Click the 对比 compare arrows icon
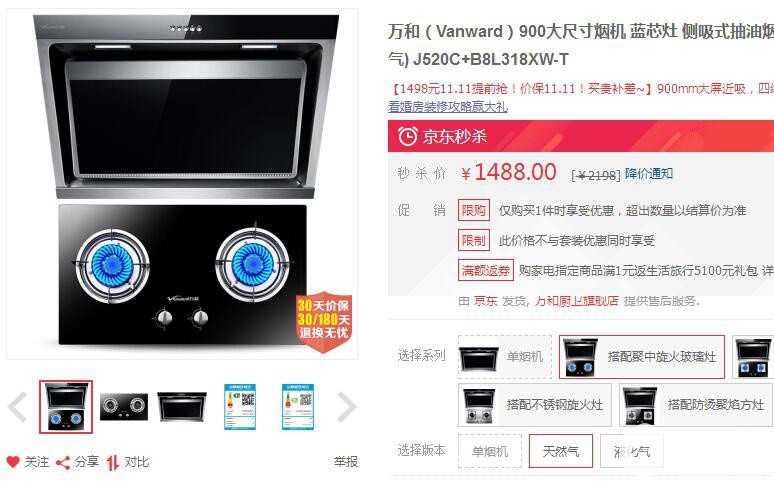 113,462
